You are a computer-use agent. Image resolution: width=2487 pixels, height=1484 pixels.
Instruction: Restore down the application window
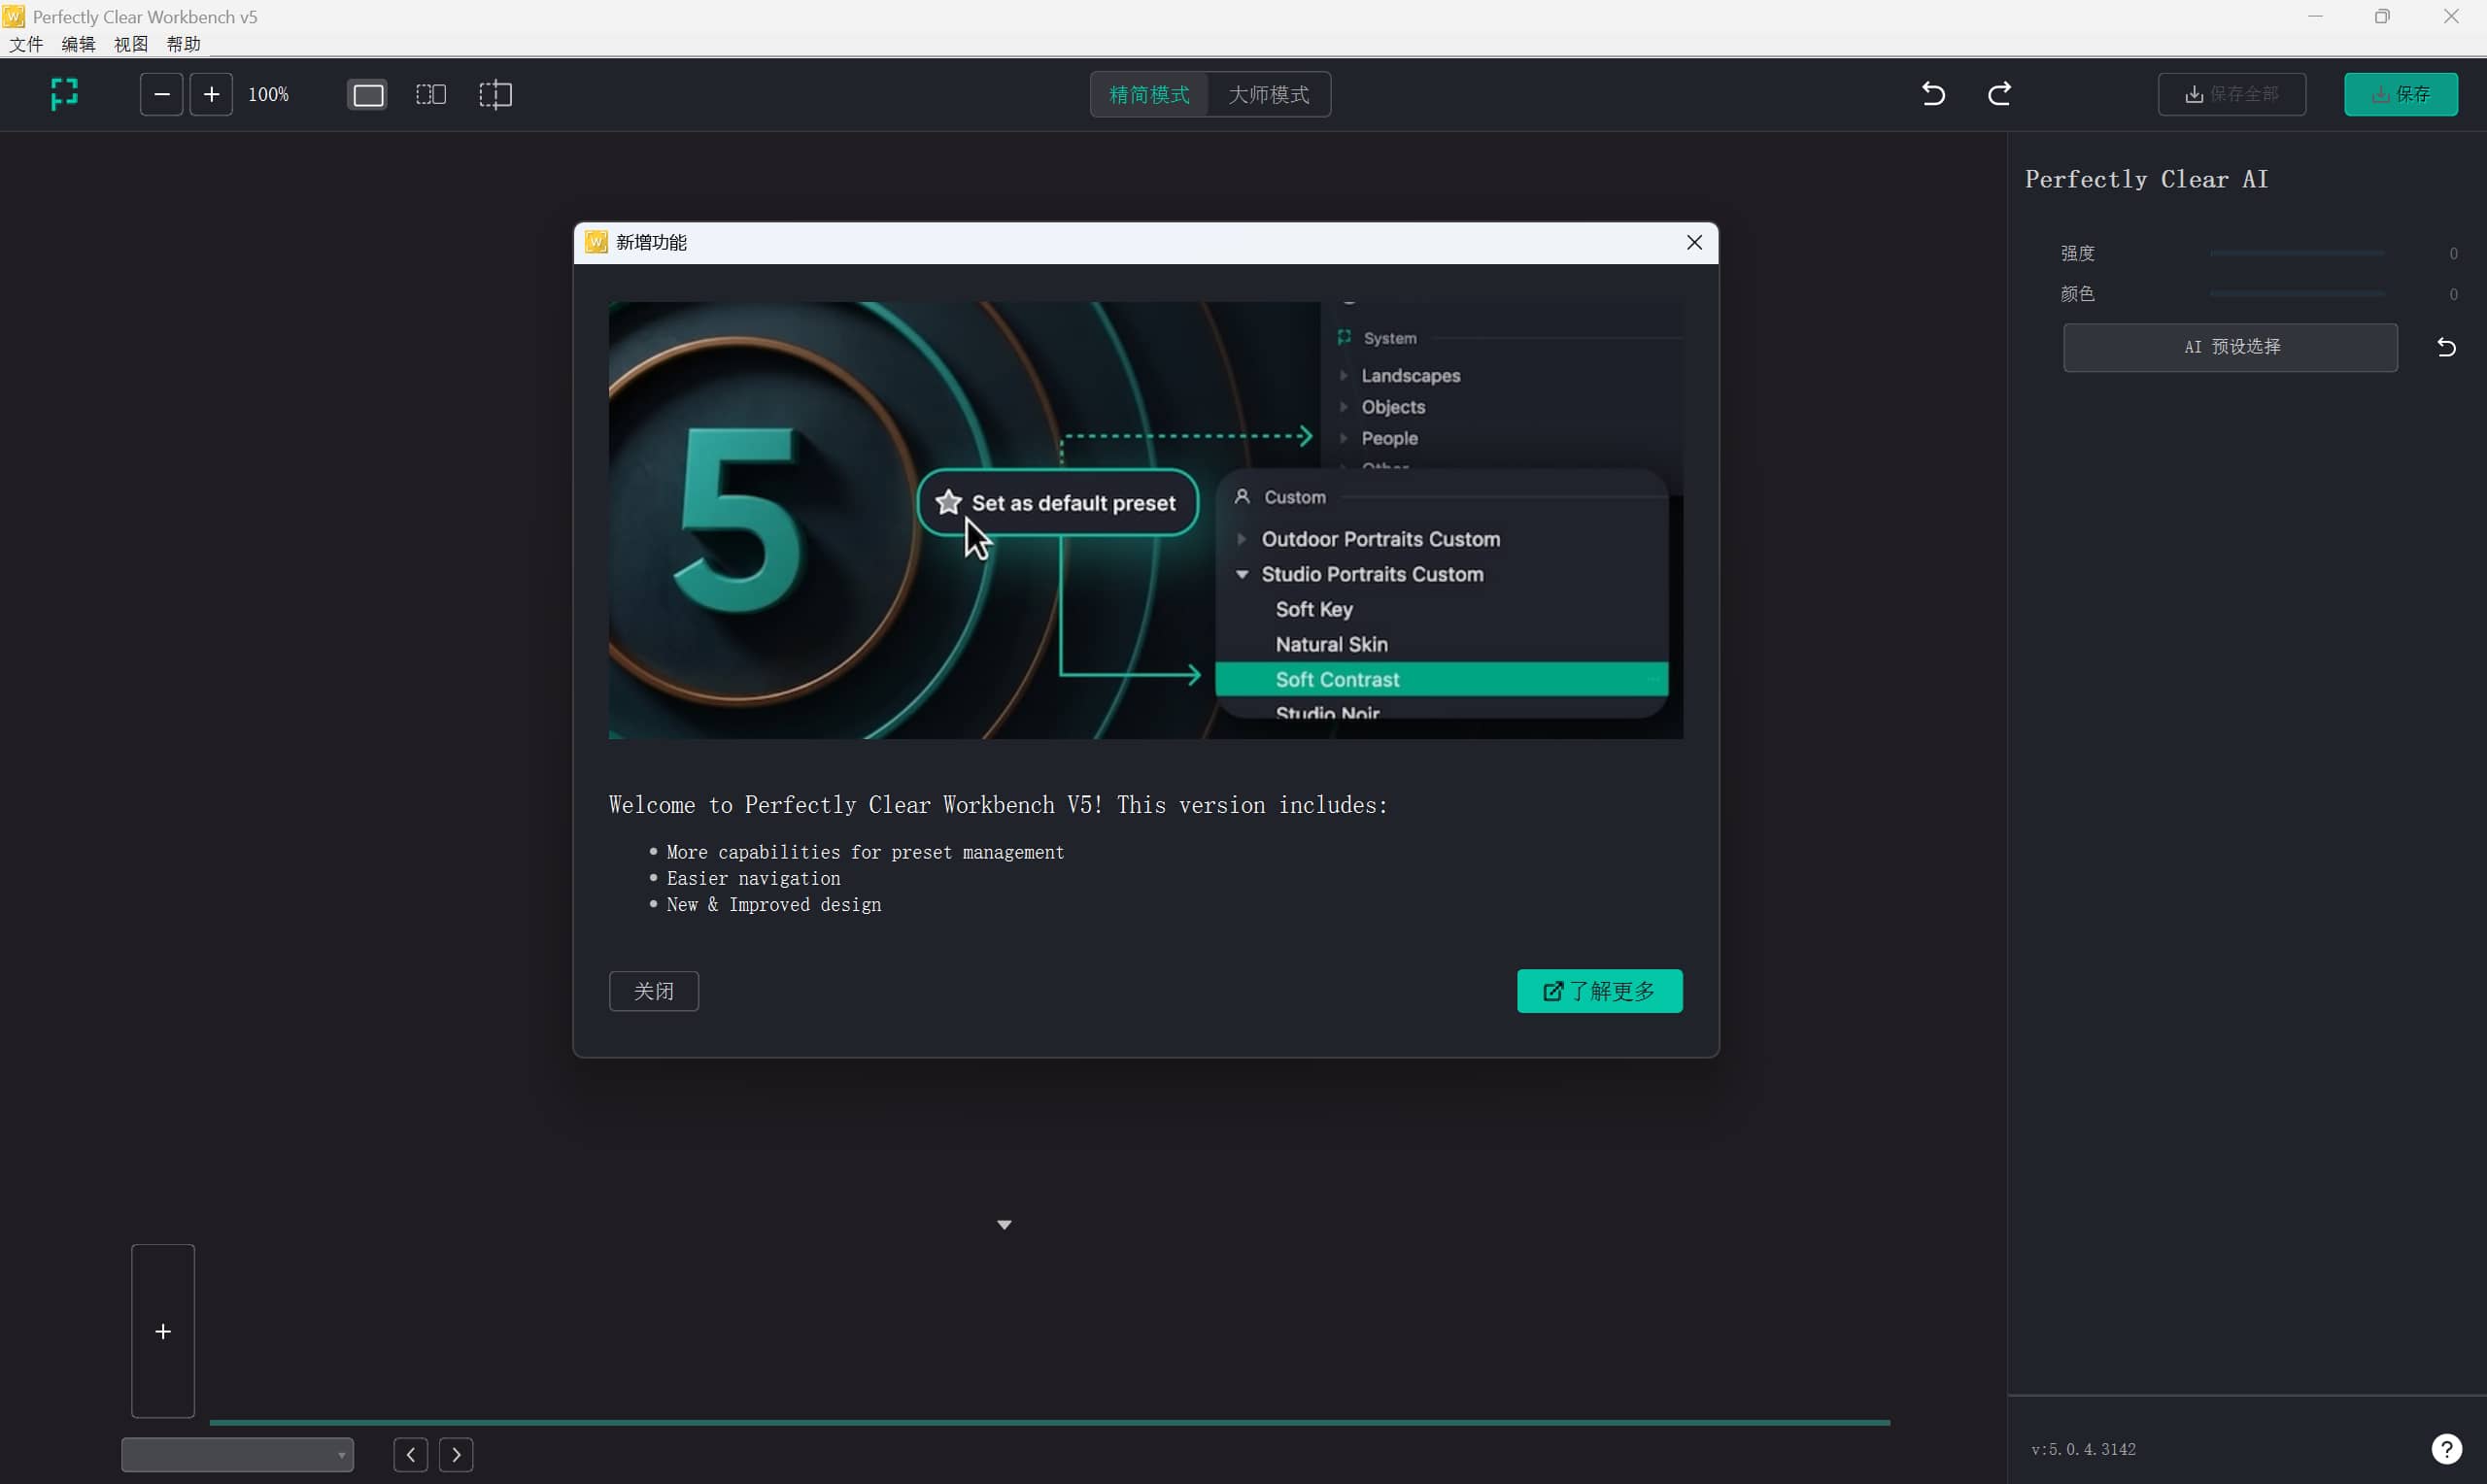coord(2382,16)
